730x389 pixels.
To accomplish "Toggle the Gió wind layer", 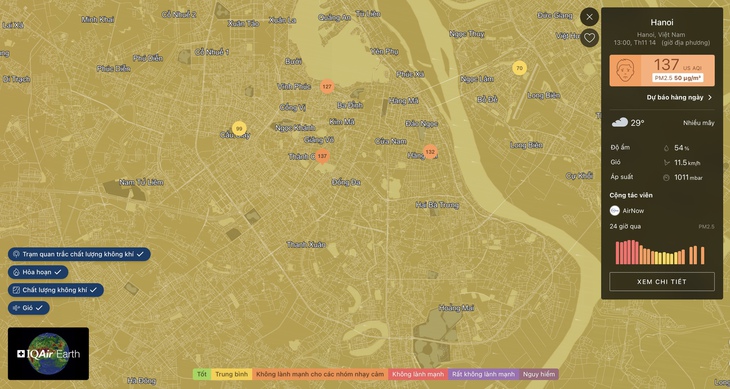I will click(29, 308).
